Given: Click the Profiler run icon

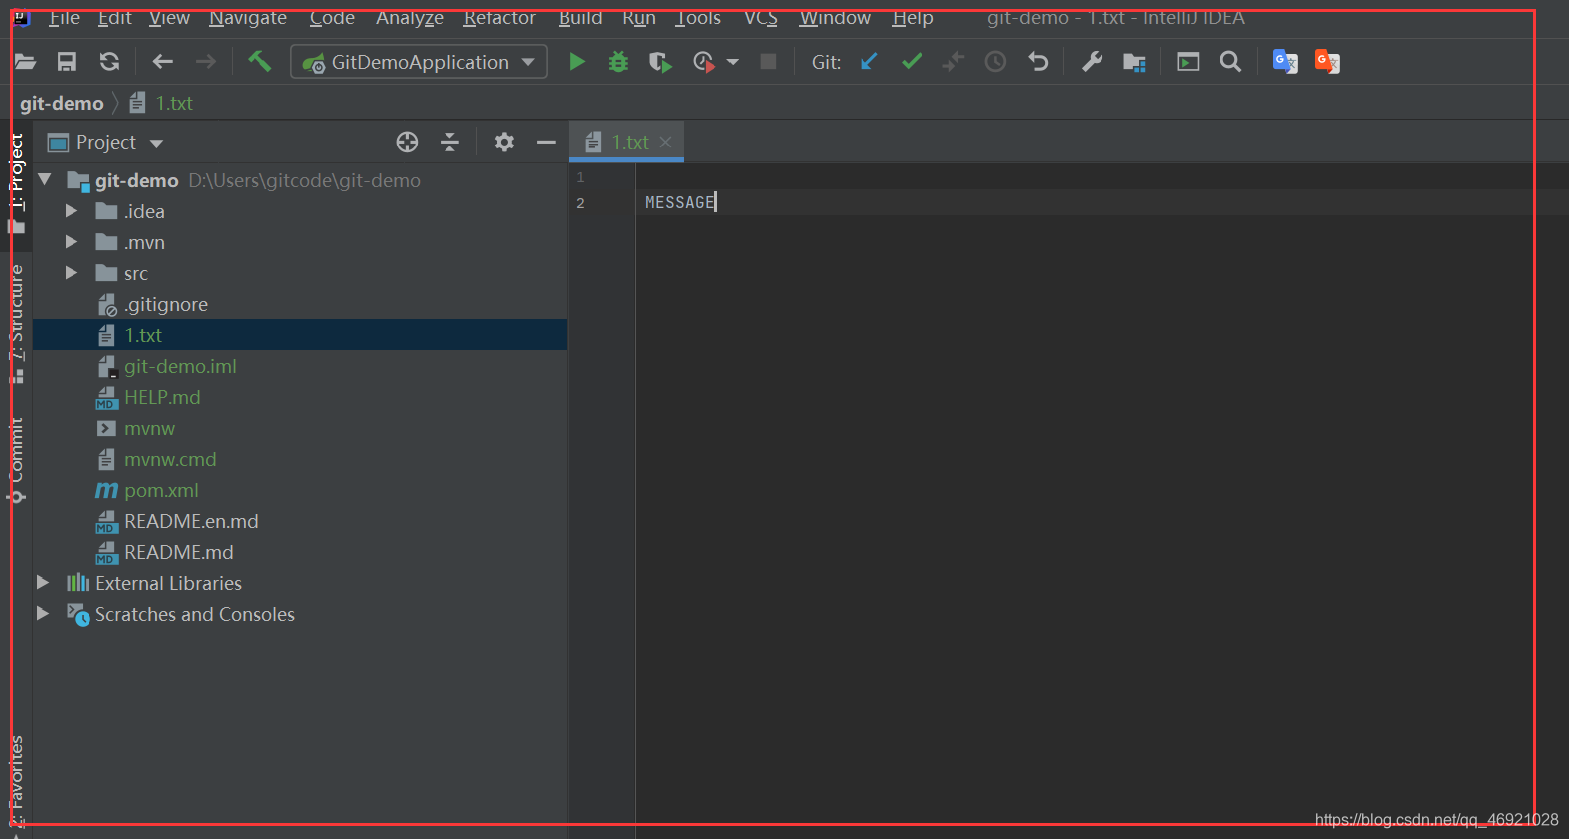Looking at the screenshot, I should (704, 62).
